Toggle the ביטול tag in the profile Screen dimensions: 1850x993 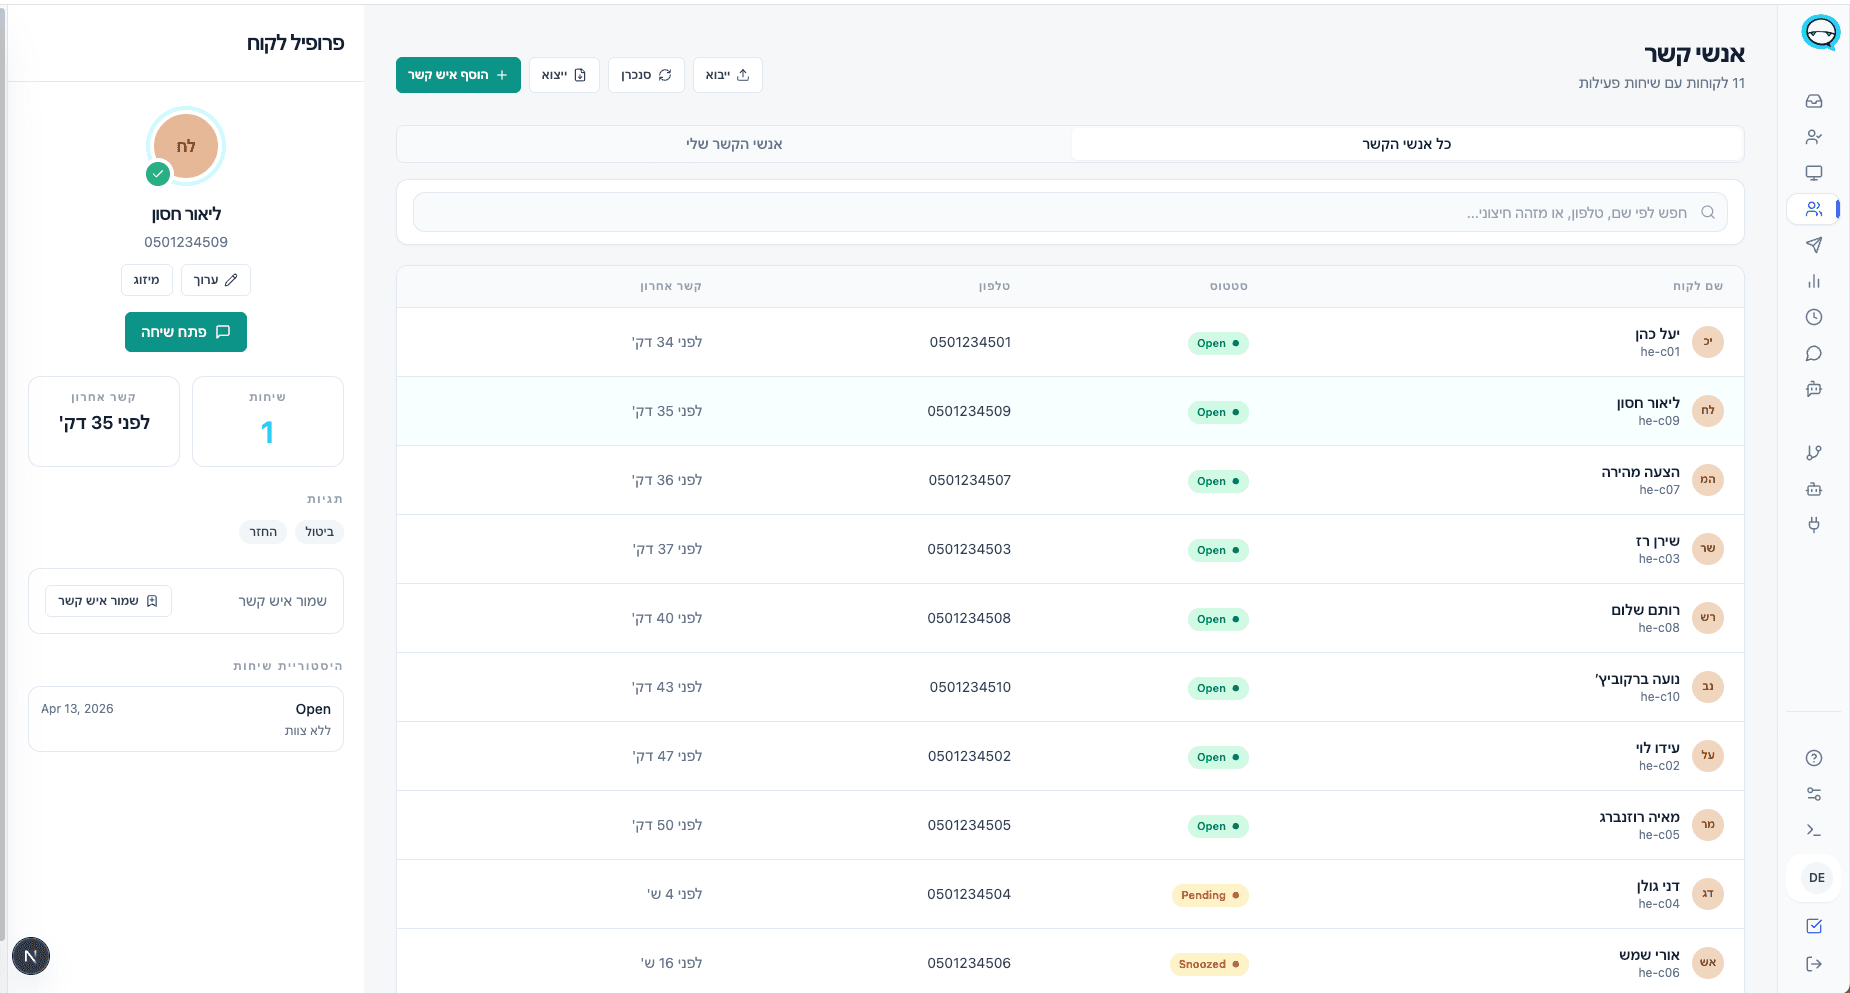click(319, 531)
